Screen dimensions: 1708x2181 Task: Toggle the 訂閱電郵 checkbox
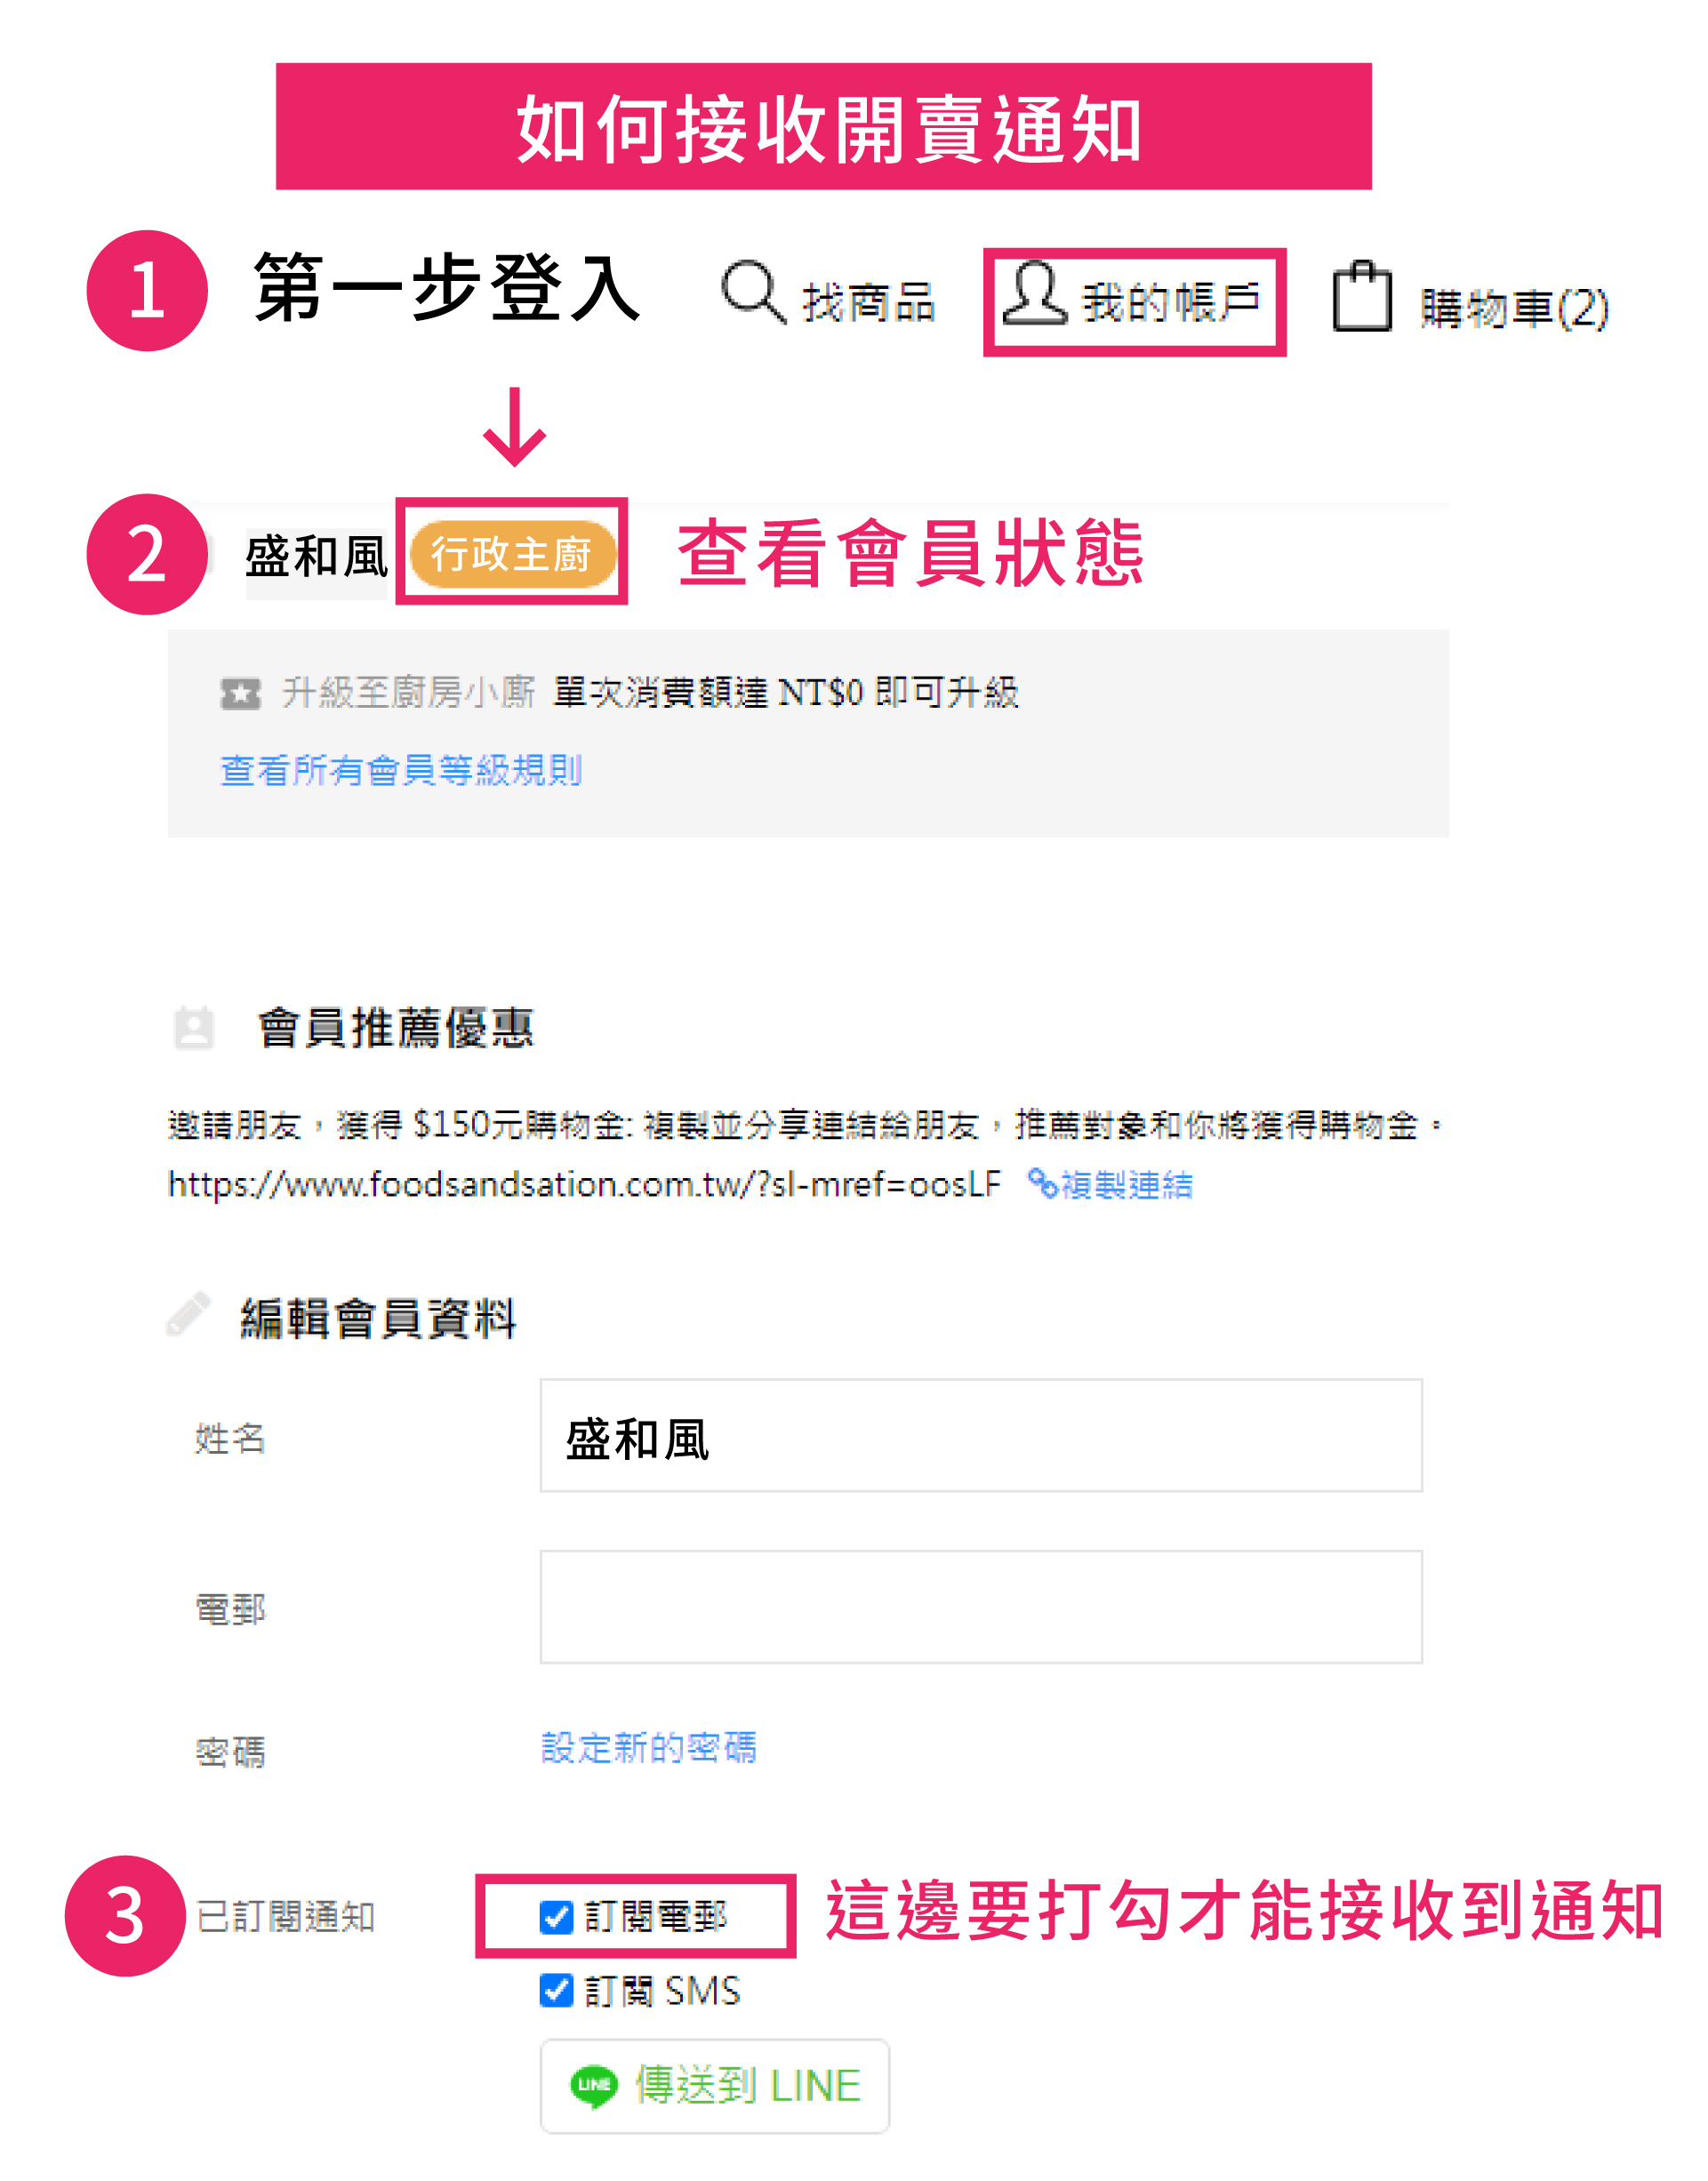pos(556,1916)
